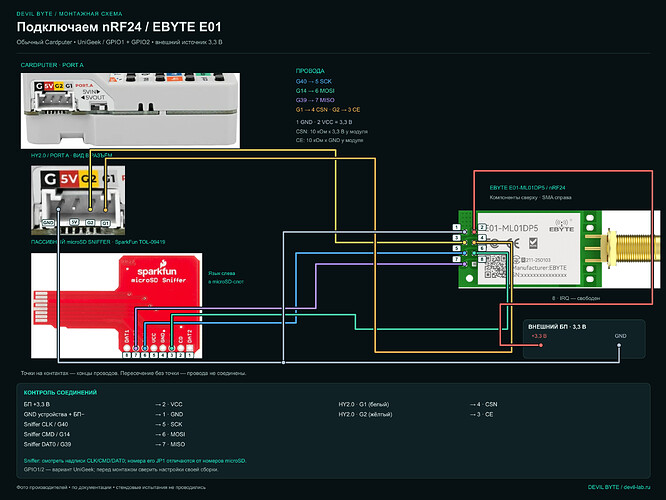Click pin number 2 label on EBYTE module

pyautogui.click(x=482, y=227)
